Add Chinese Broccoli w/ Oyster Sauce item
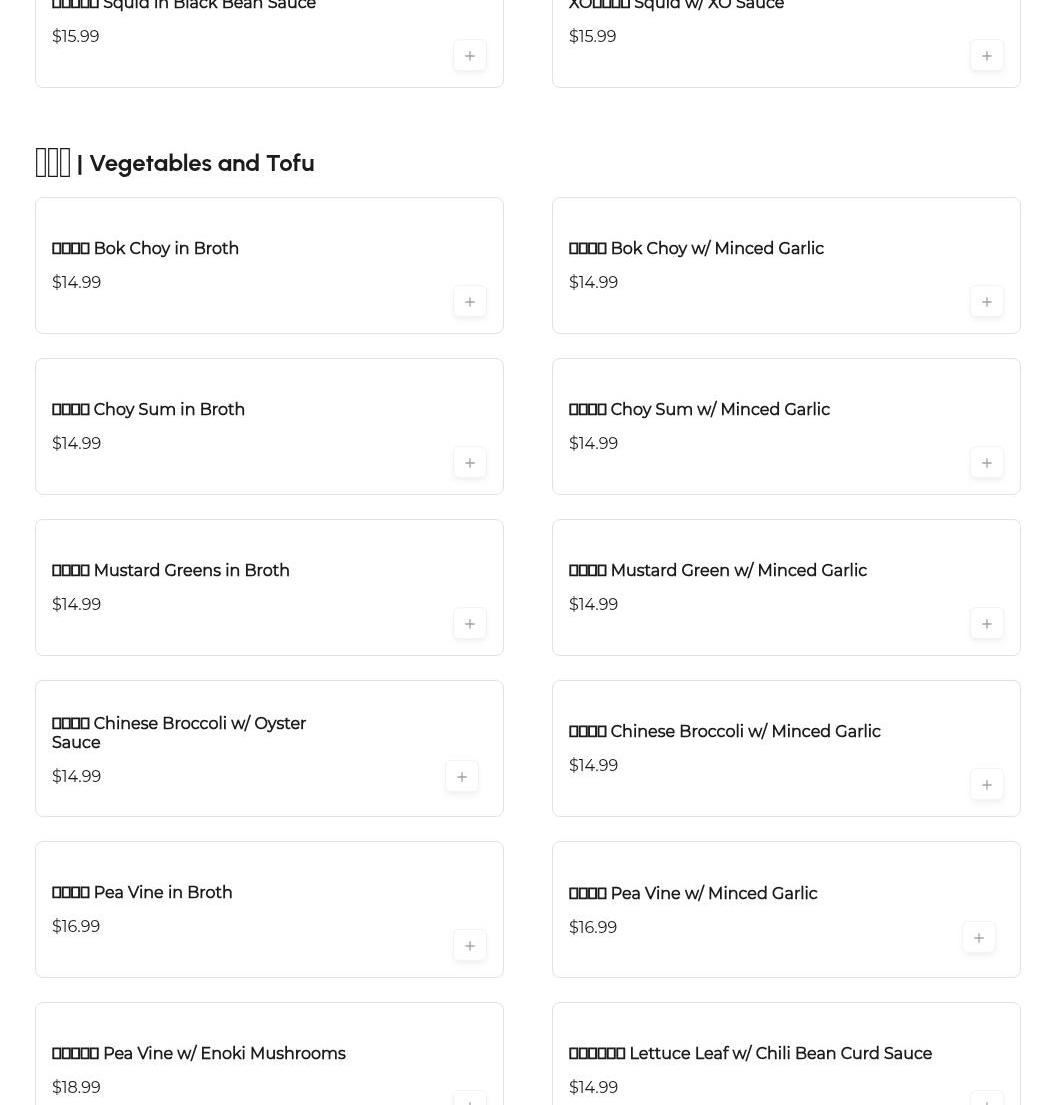Screen dimensions: 1050x1105 point(462,777)
